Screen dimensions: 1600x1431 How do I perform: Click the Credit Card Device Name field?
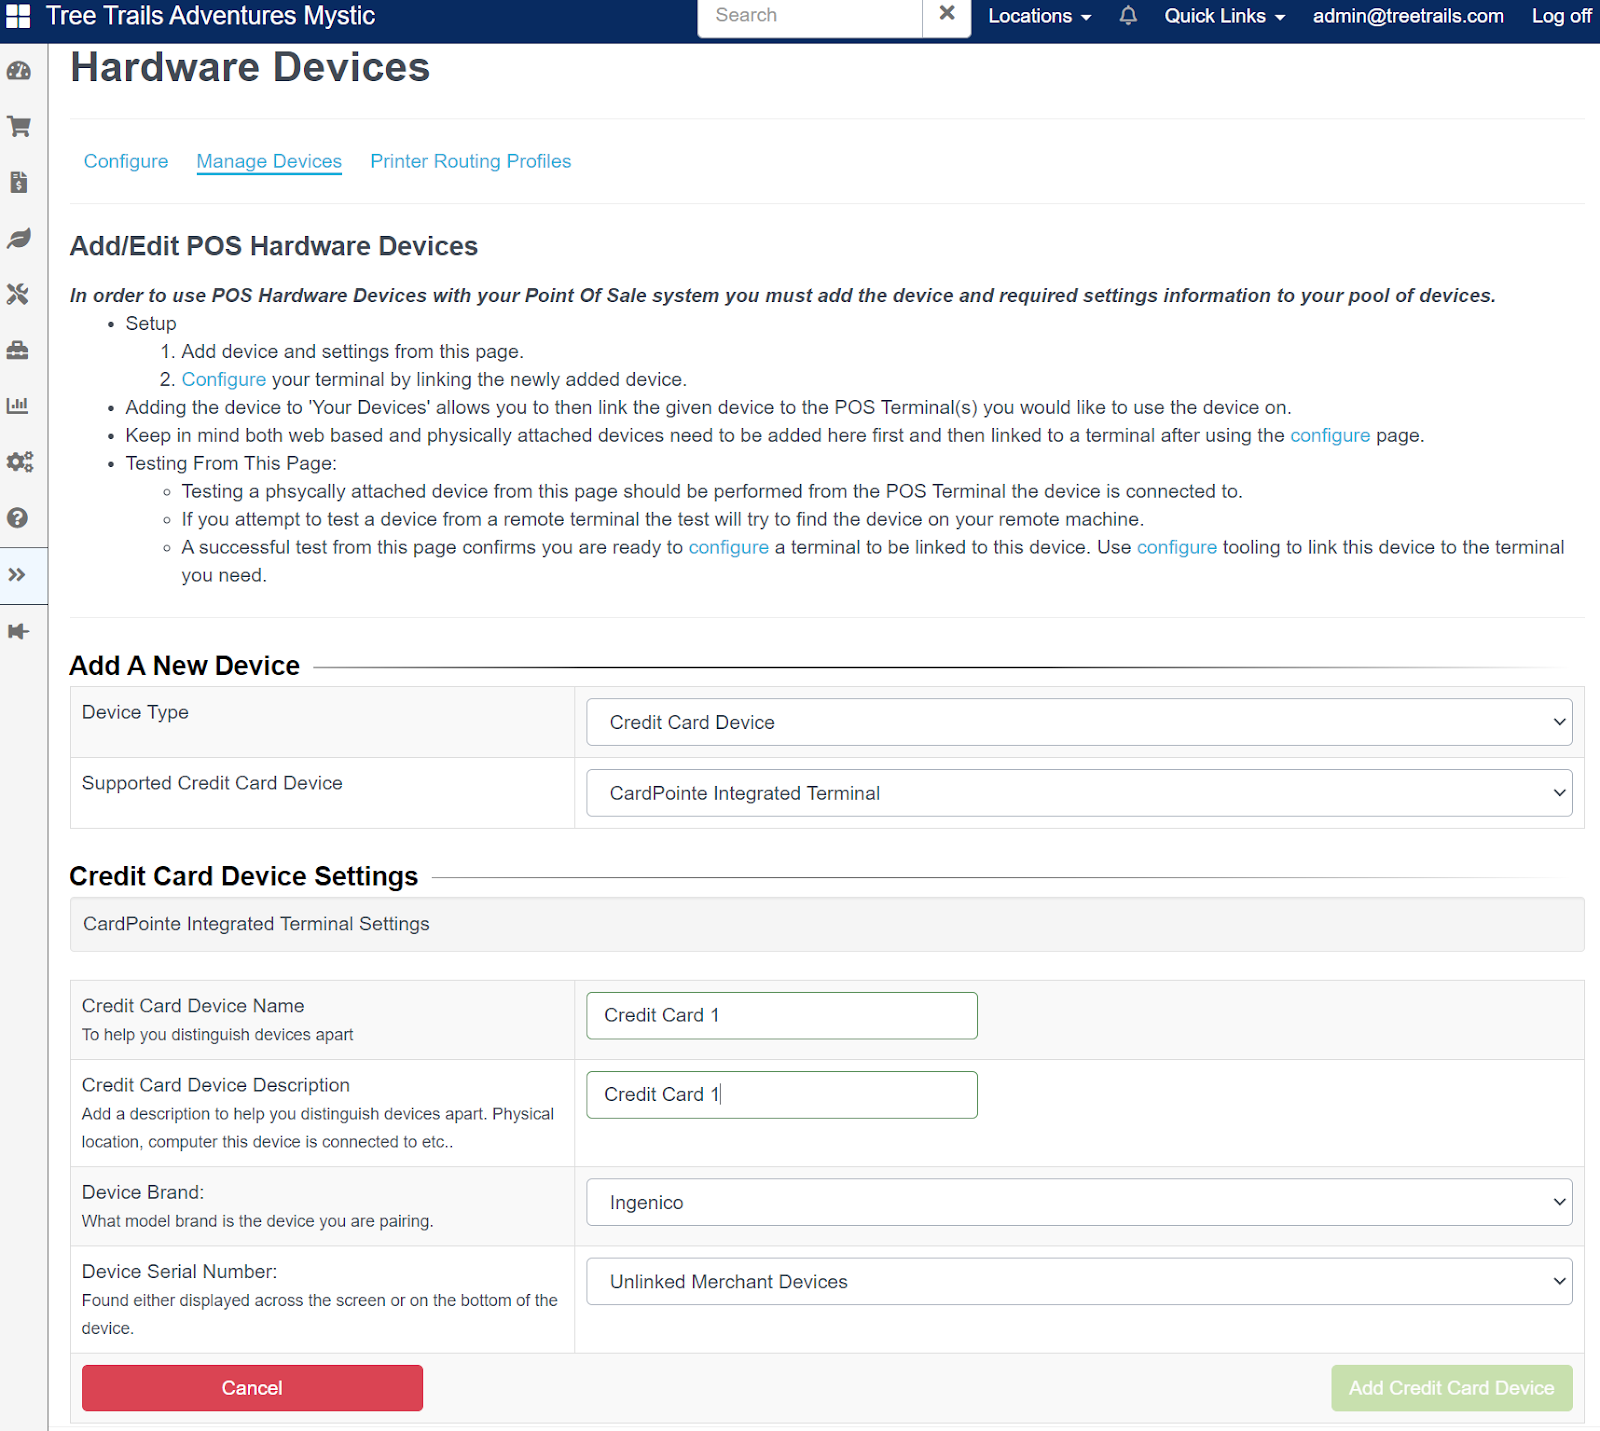tap(782, 1016)
